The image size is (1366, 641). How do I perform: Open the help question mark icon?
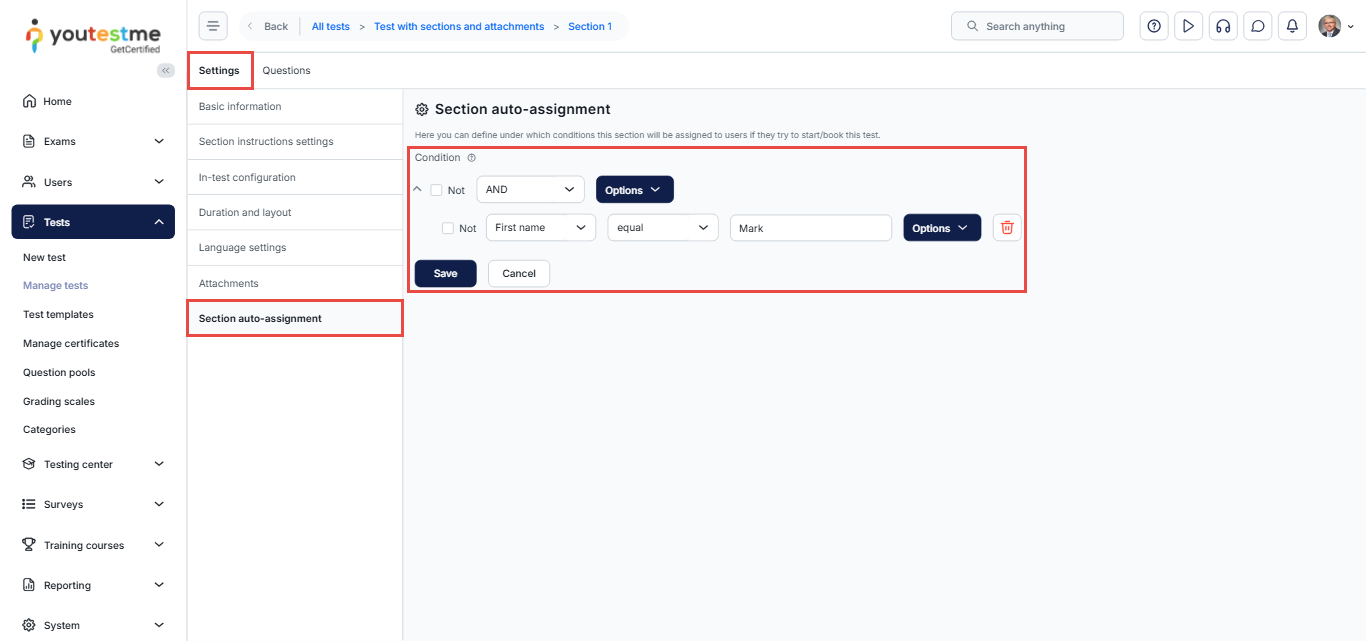click(x=1154, y=26)
